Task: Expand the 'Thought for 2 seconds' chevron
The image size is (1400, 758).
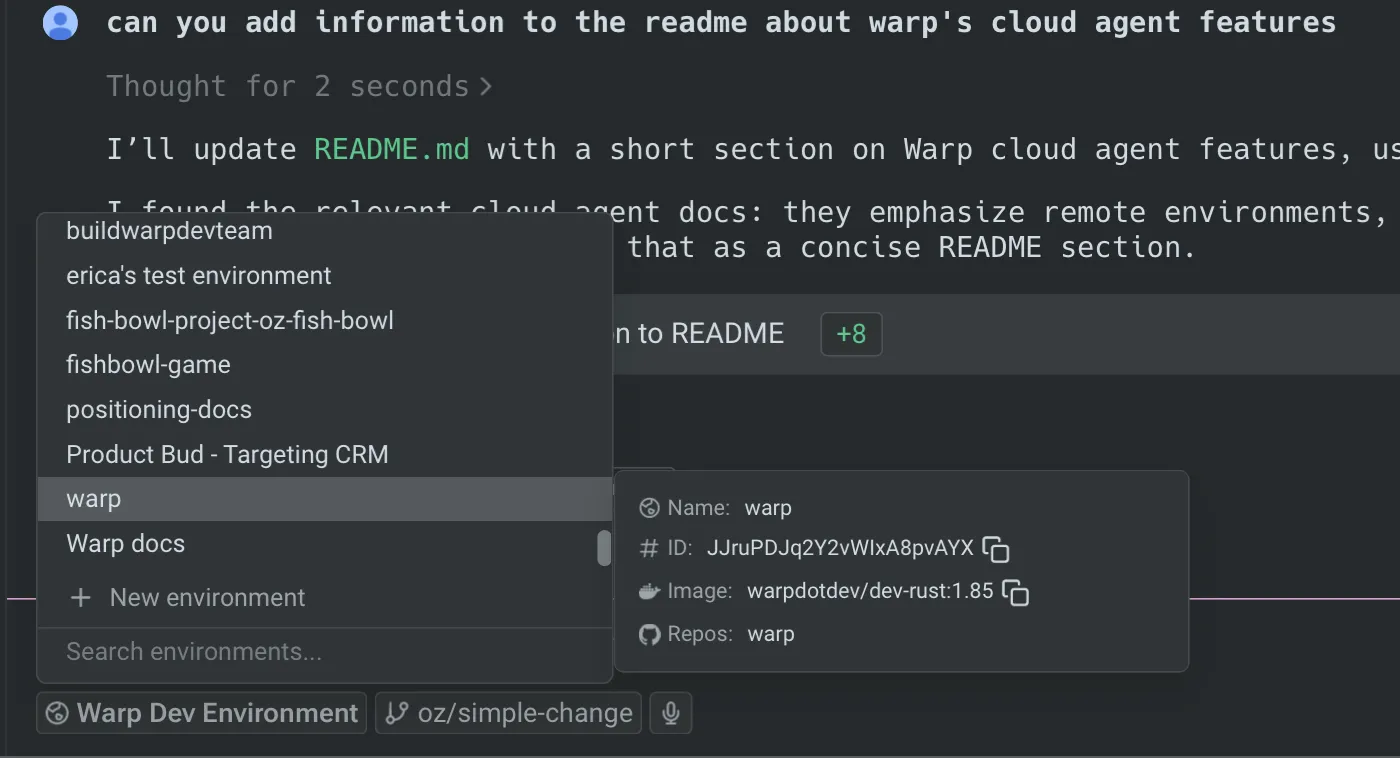Action: pos(486,87)
